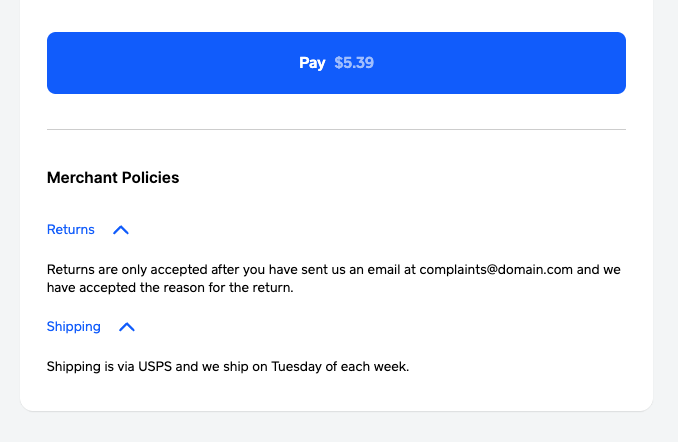Select the Returns policy description's first line
Screen dimensions: 678x442
334,270
